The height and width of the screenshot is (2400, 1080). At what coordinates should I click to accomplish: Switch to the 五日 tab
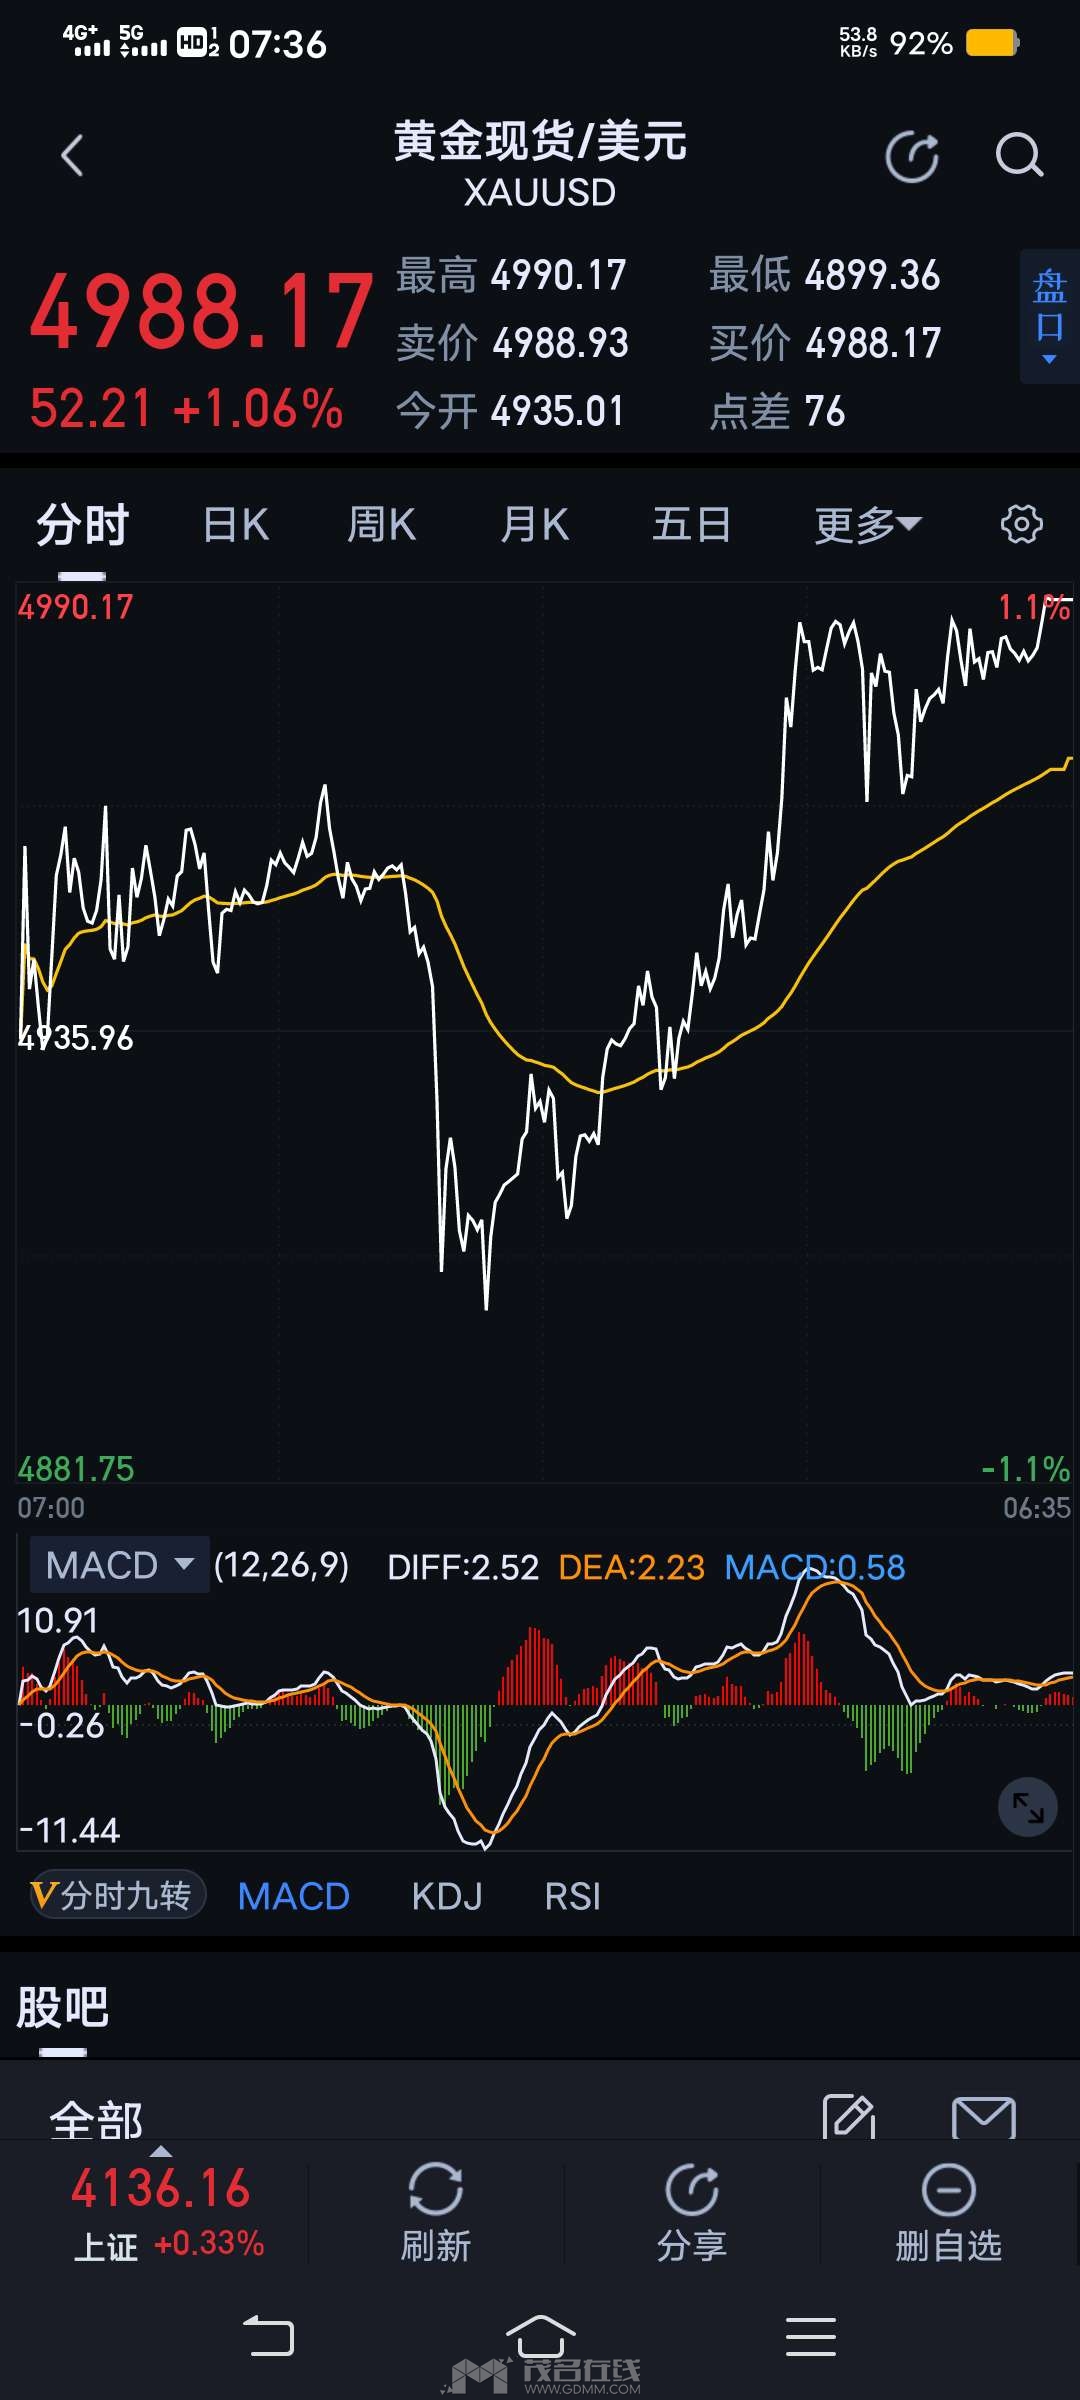[x=691, y=524]
